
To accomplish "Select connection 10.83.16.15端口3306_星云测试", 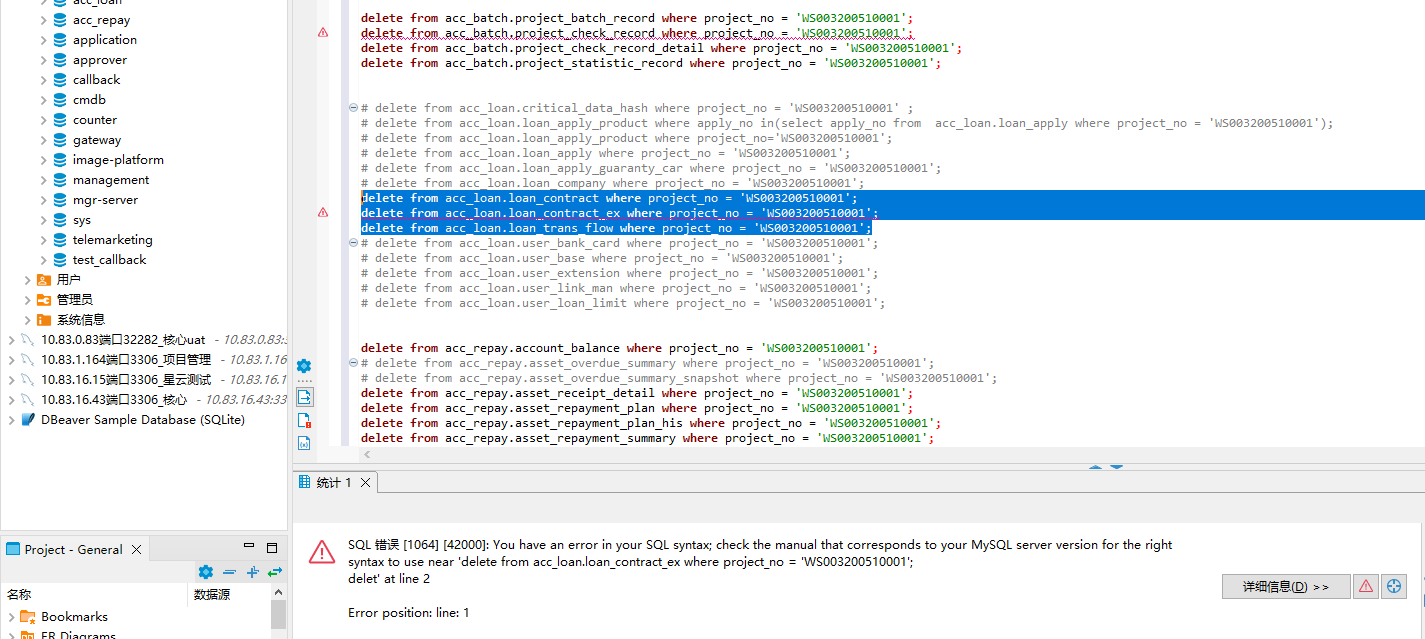I will point(126,380).
